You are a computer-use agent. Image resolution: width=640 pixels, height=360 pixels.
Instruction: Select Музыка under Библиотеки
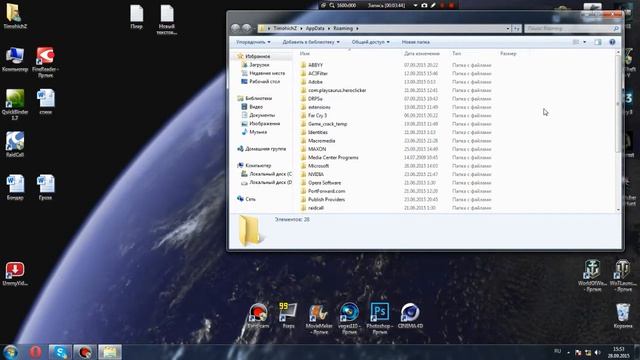tap(258, 132)
